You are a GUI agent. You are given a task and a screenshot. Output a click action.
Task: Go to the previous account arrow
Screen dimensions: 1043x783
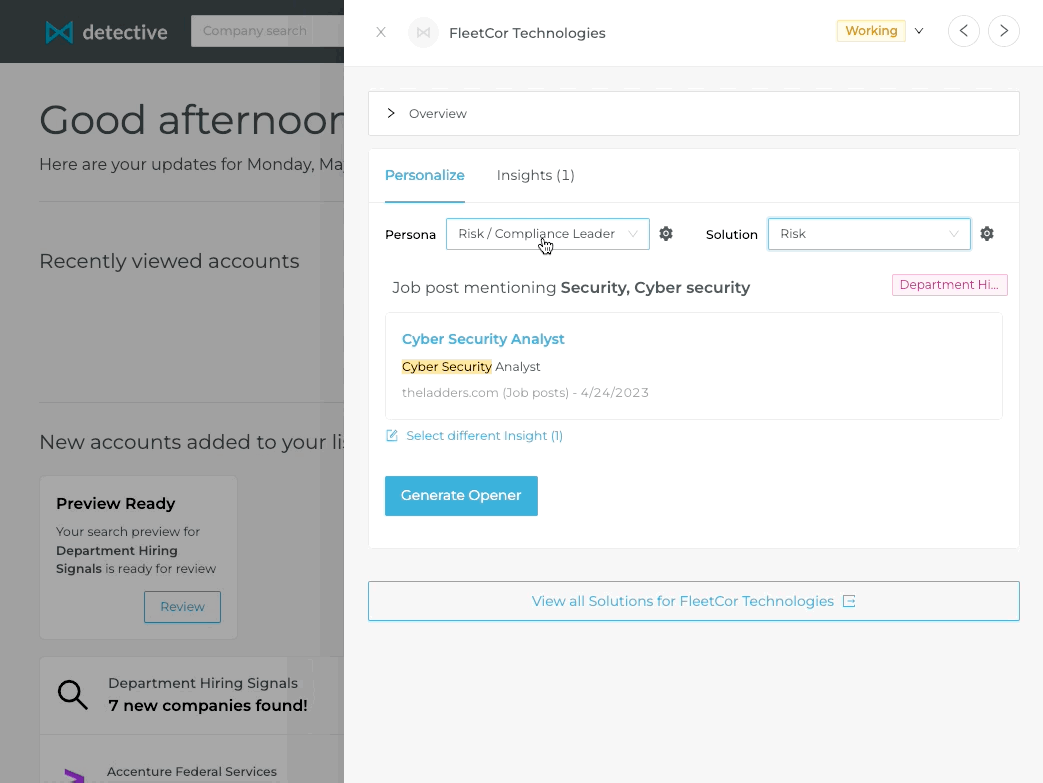click(x=964, y=31)
